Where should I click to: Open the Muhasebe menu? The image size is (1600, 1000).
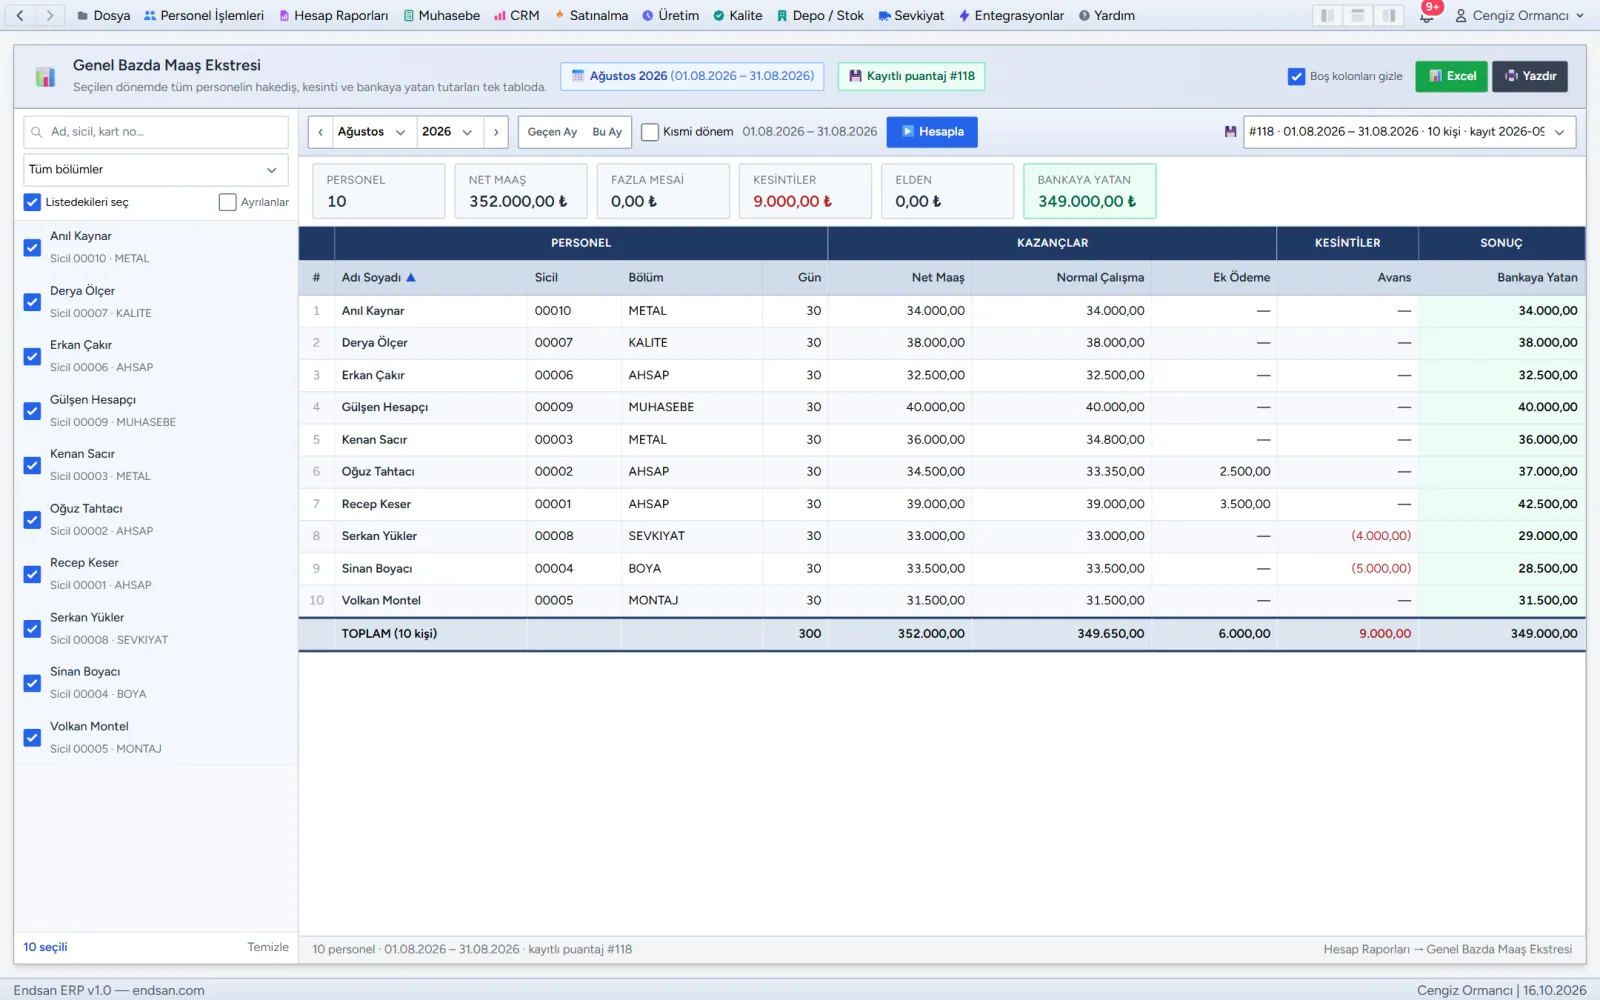pos(441,16)
